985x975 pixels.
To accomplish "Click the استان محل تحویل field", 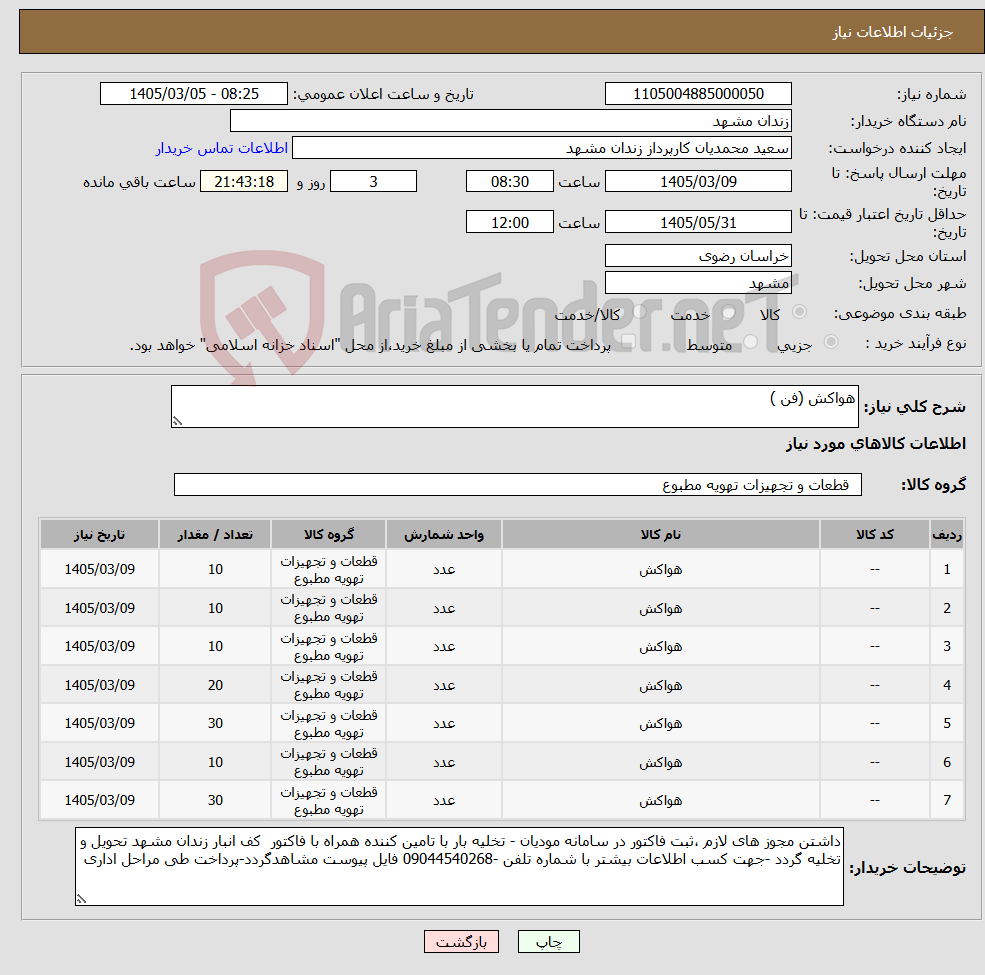I will point(698,256).
